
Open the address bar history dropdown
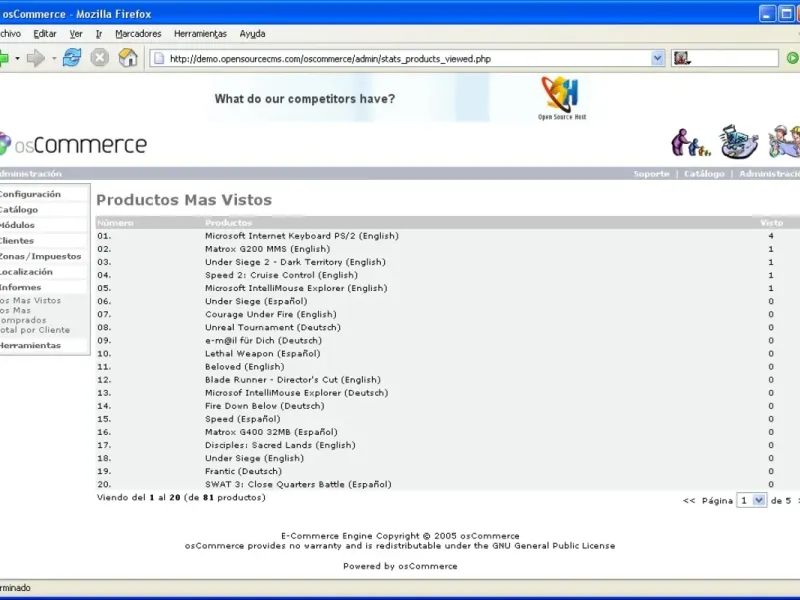(657, 58)
